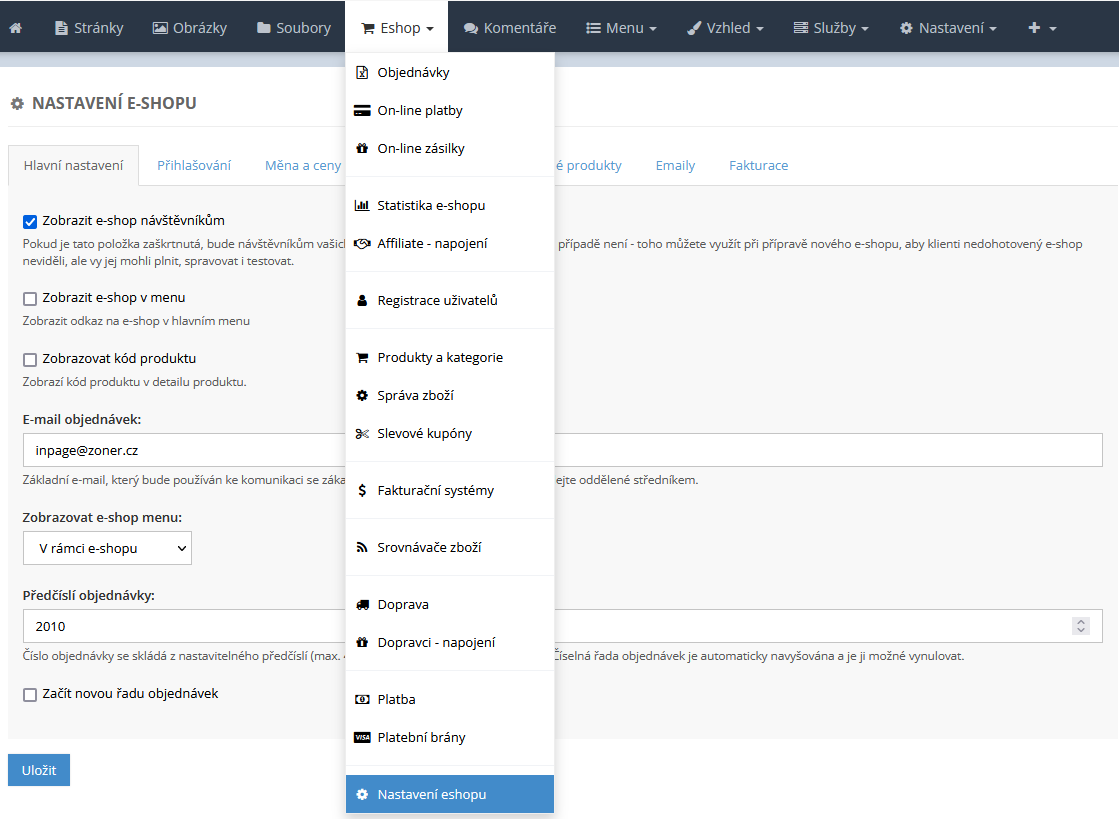Viewport: 1119px width, 819px height.
Task: Click the Předčíslí objednávky number stepper
Action: point(1080,626)
